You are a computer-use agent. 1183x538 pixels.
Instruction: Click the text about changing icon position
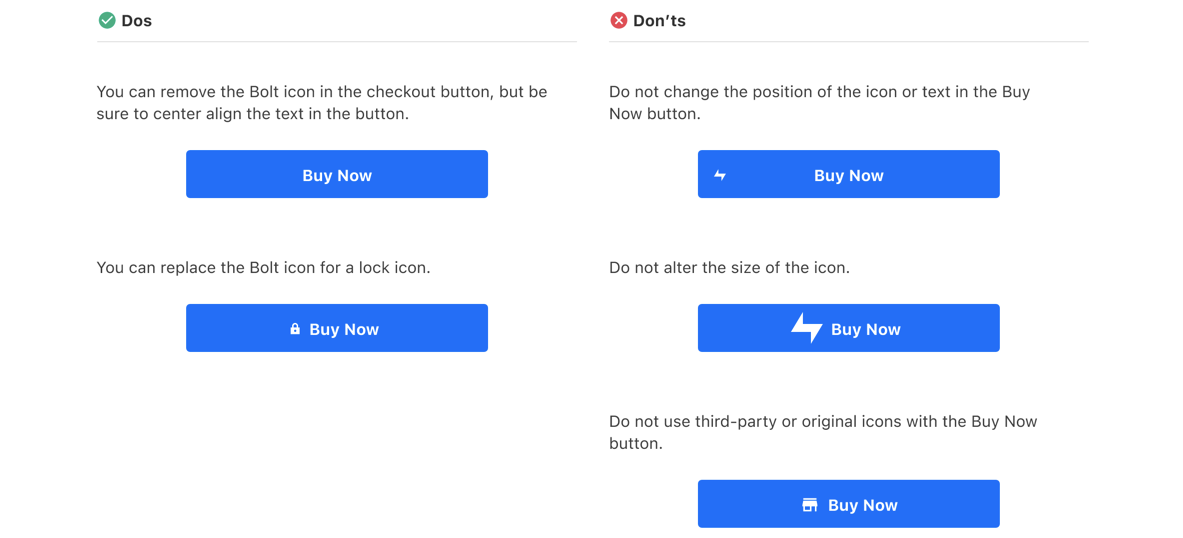point(819,104)
